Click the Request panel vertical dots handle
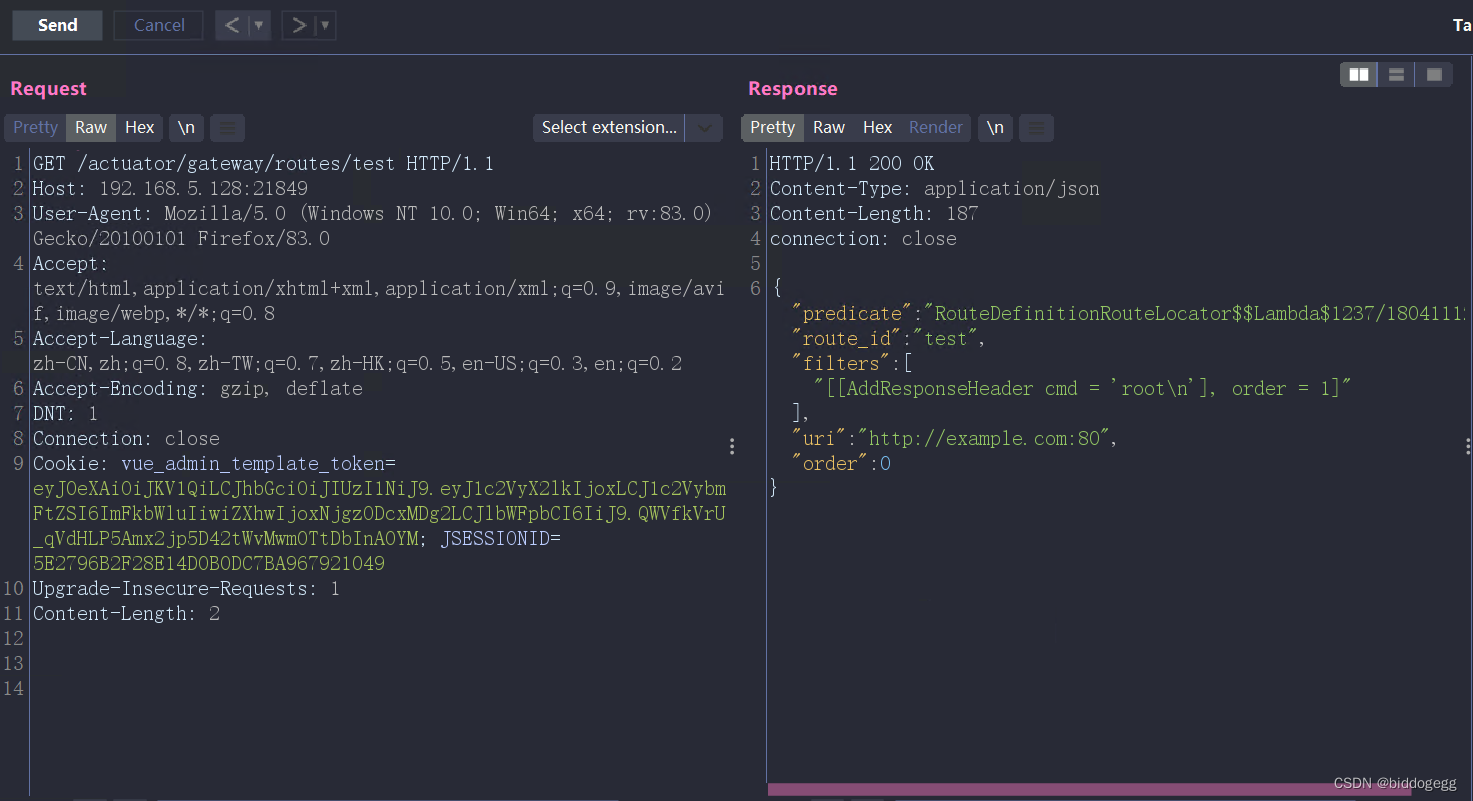Viewport: 1473px width, 801px height. pos(732,446)
